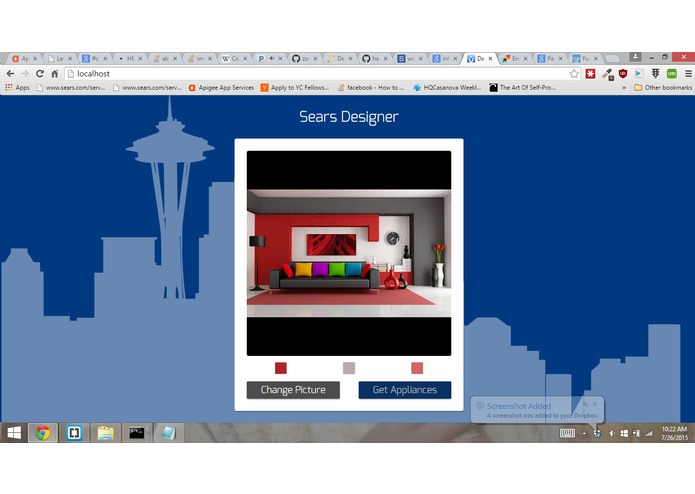Click the Chrome user profile button
The height and width of the screenshot is (494, 695).
click(x=635, y=57)
